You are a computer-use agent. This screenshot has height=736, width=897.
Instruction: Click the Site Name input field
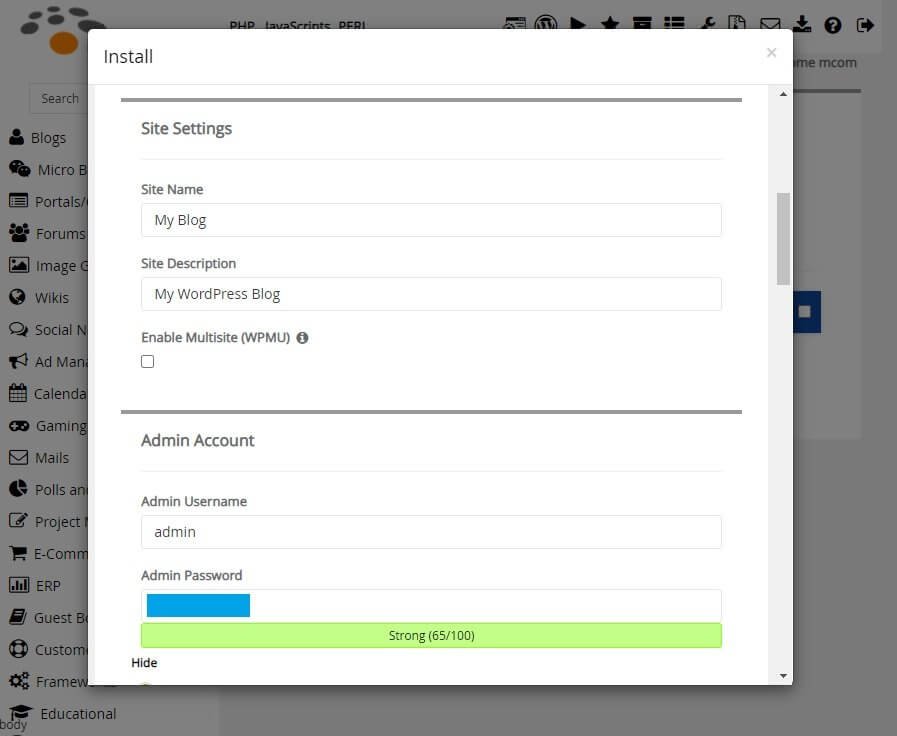[x=431, y=220]
